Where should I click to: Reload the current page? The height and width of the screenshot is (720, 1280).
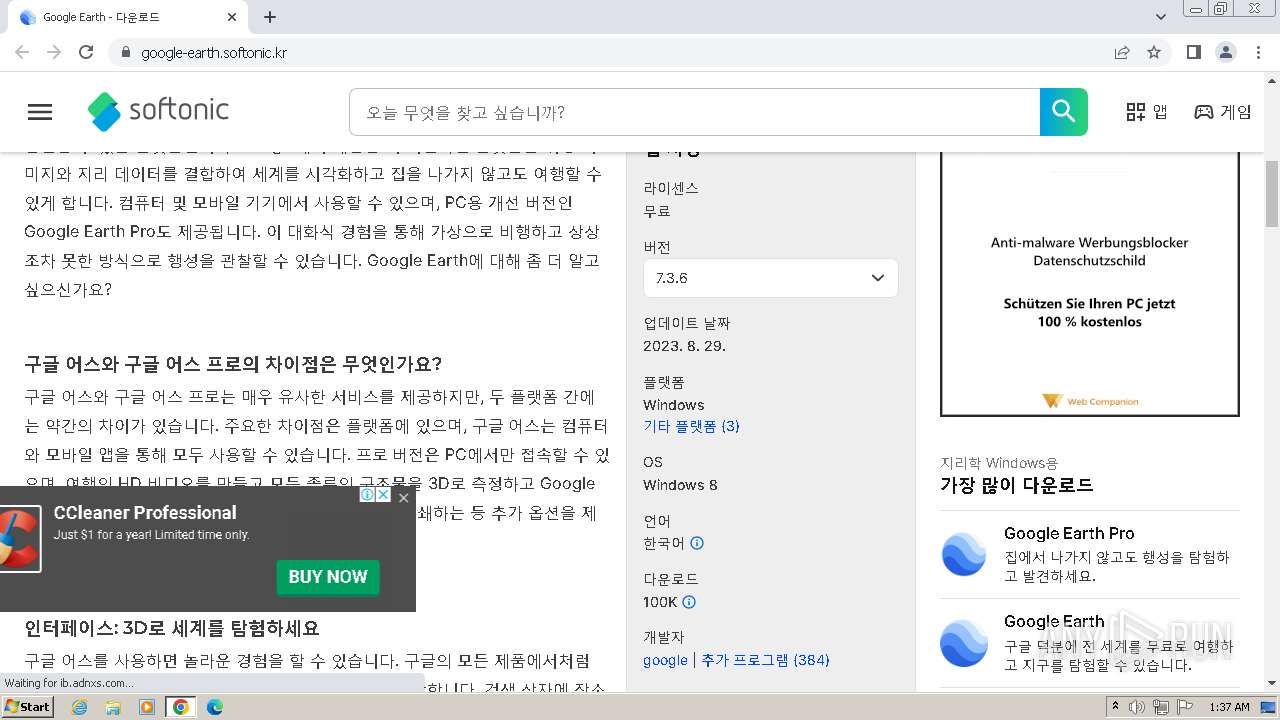(x=86, y=52)
